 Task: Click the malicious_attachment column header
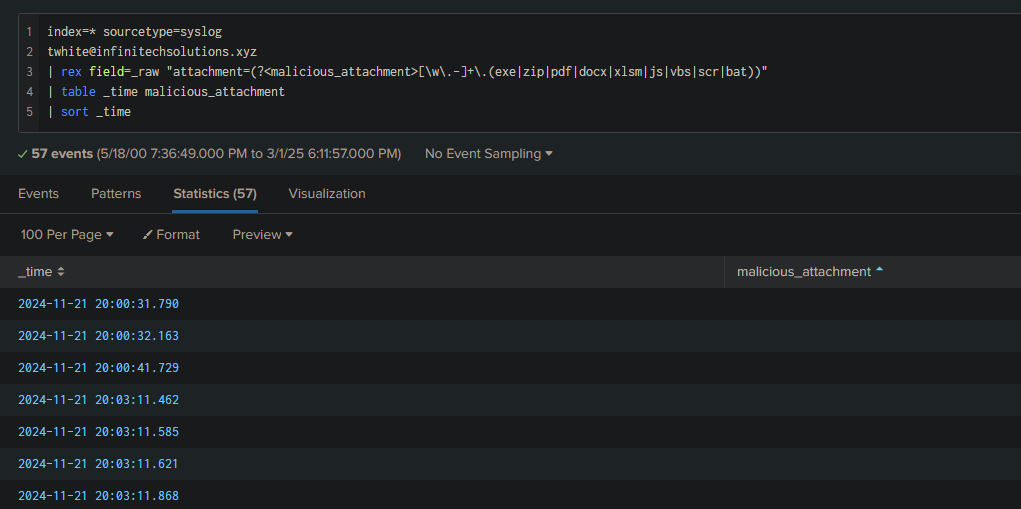[804, 271]
